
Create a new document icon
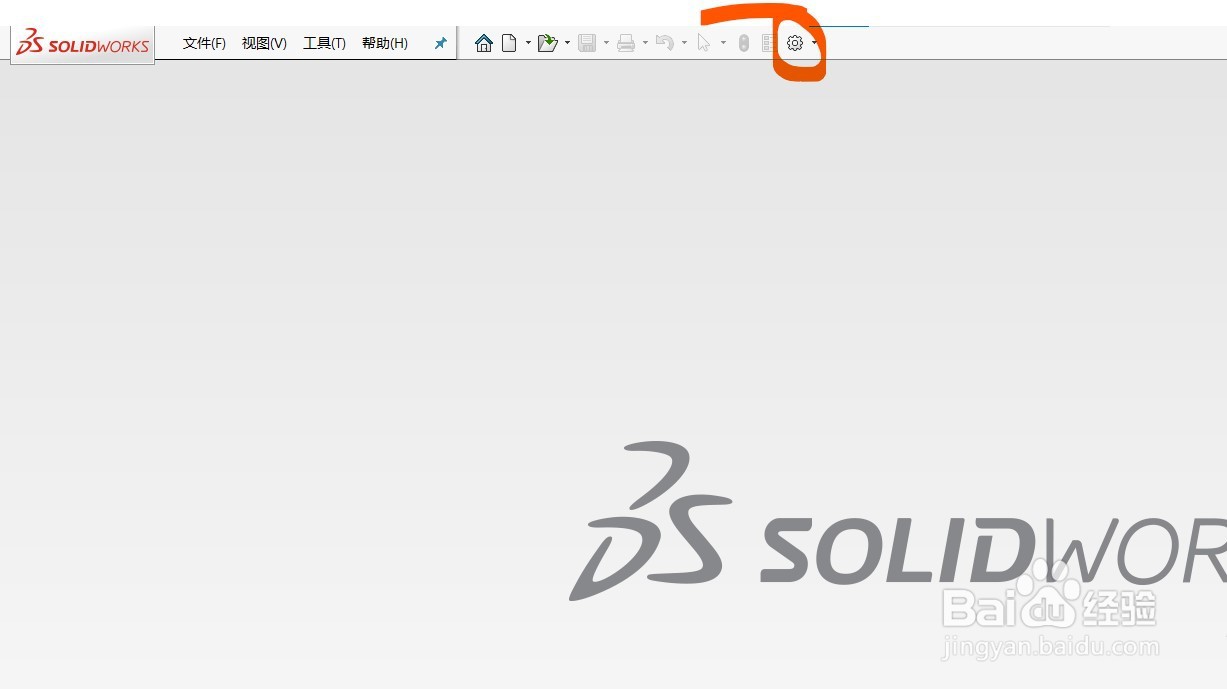pyautogui.click(x=509, y=43)
